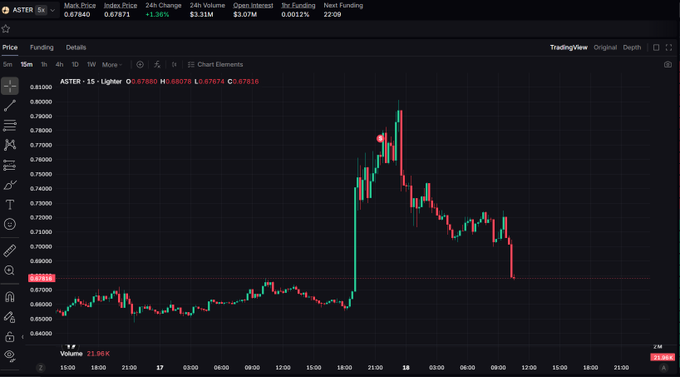This screenshot has width=680, height=377.
Task: Select the 1D timeframe
Action: click(75, 65)
